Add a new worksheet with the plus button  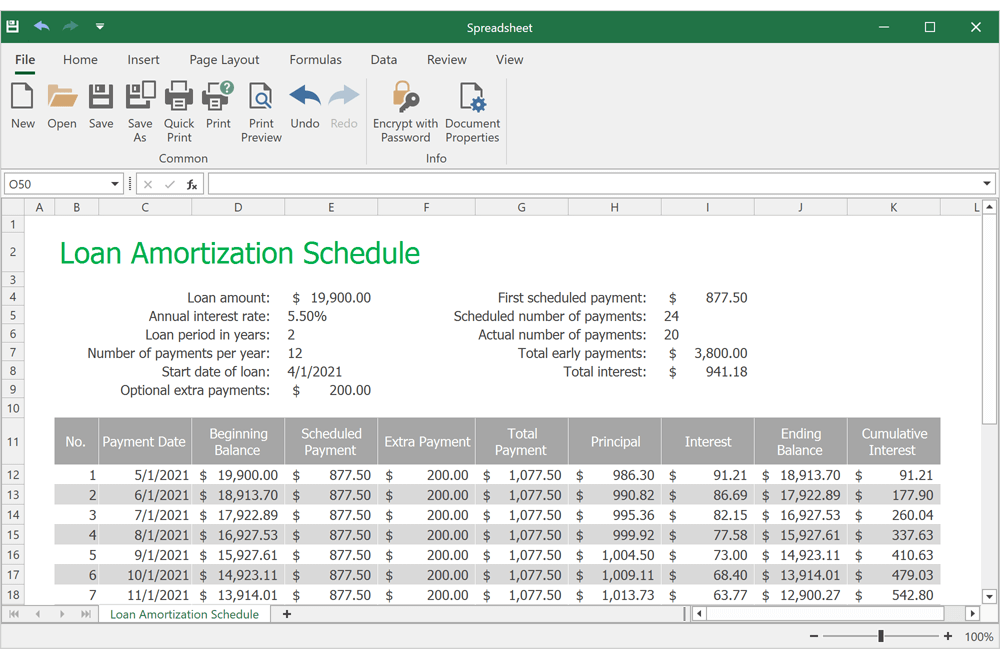tap(286, 614)
